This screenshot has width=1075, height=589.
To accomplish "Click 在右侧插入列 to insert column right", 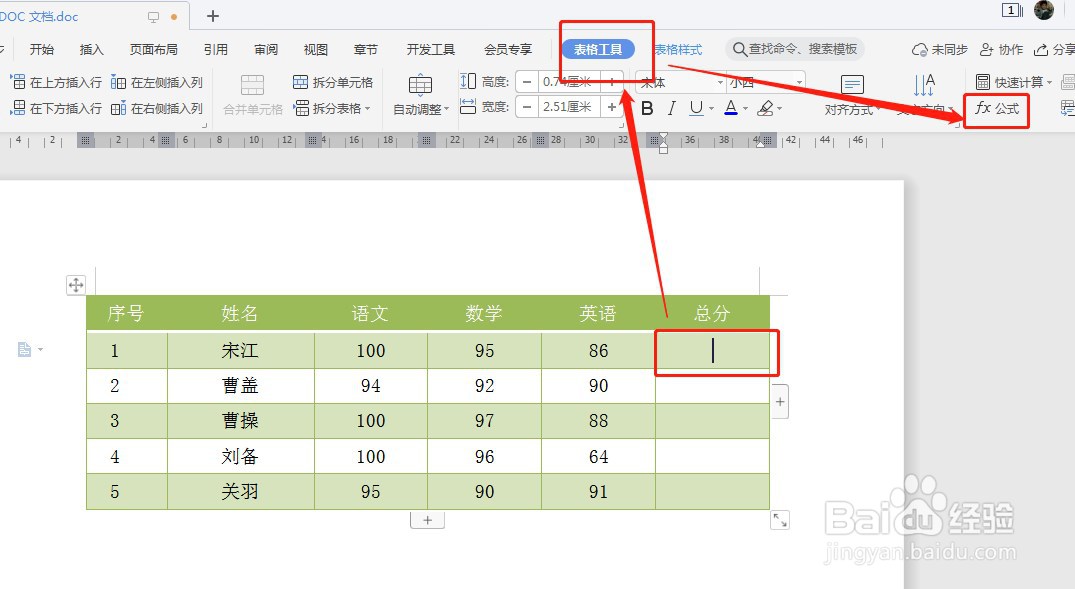I will [156, 108].
